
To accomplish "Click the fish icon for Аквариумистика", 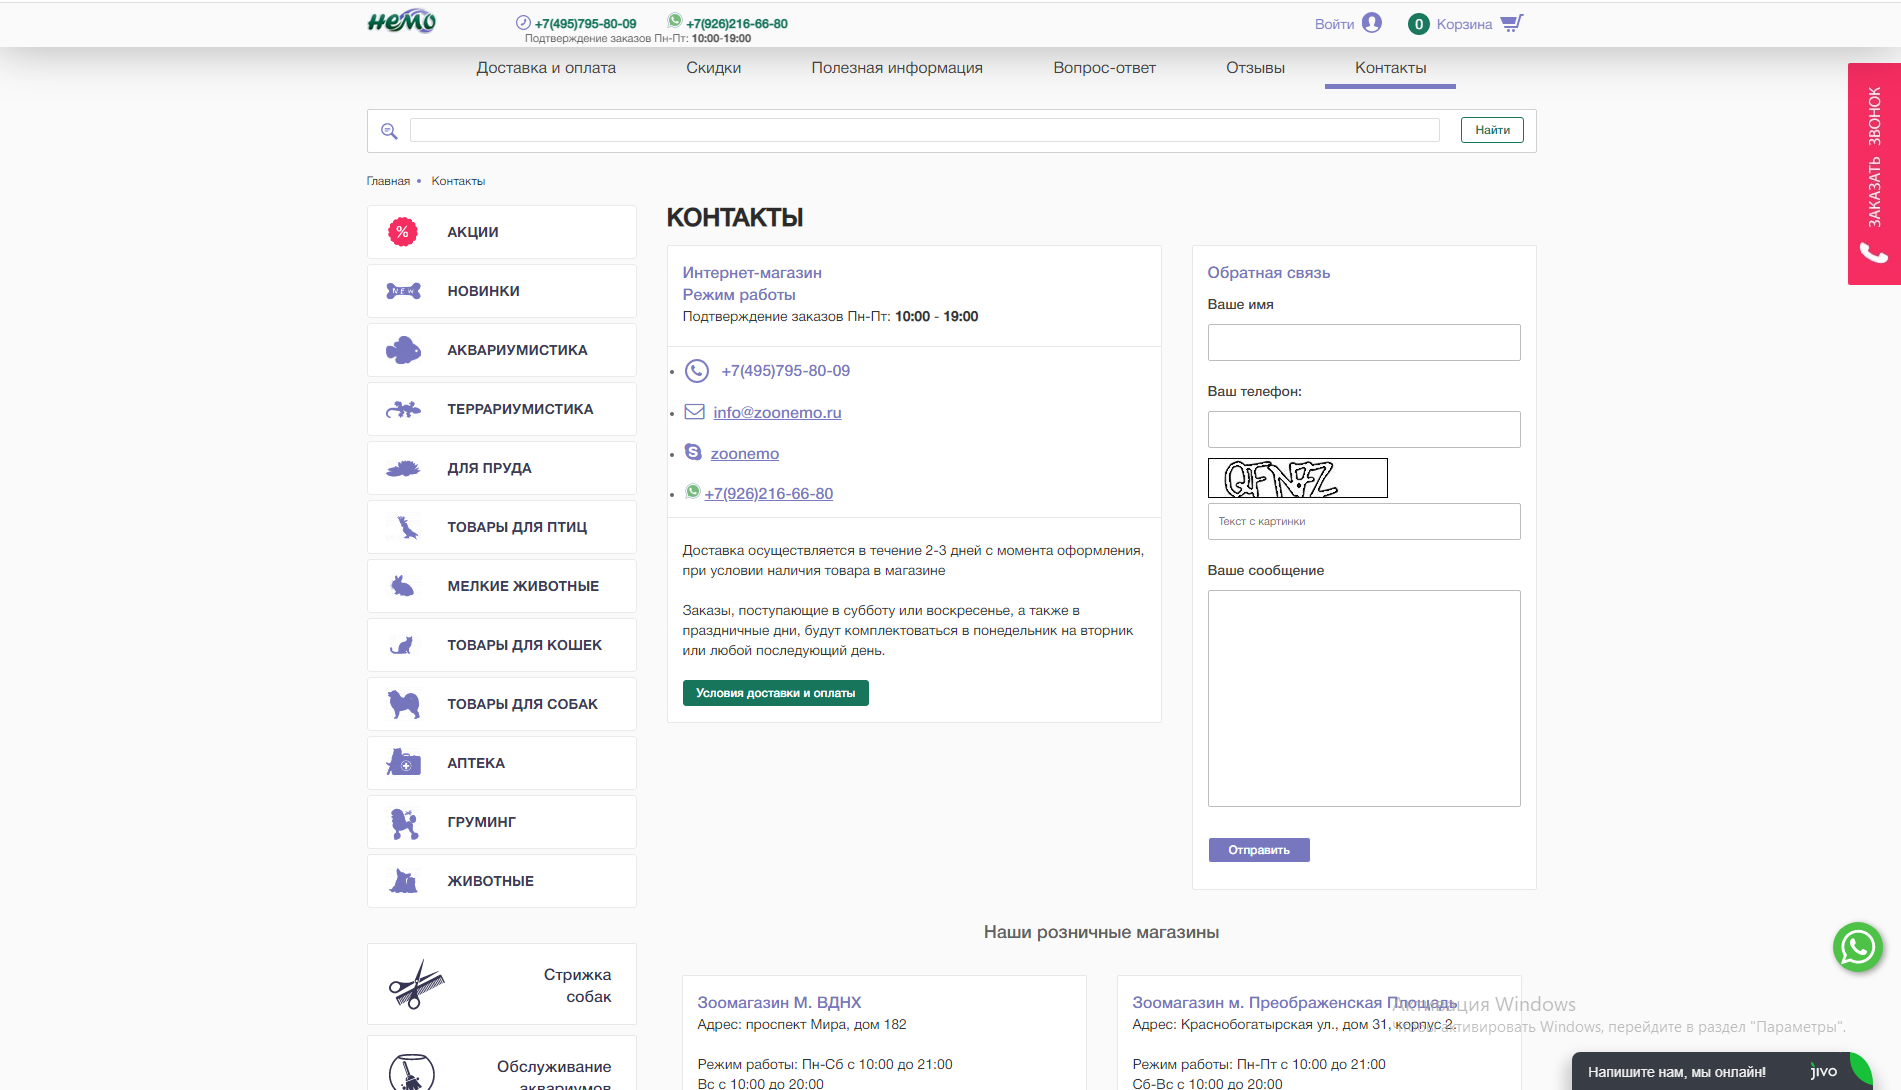I will [403, 350].
